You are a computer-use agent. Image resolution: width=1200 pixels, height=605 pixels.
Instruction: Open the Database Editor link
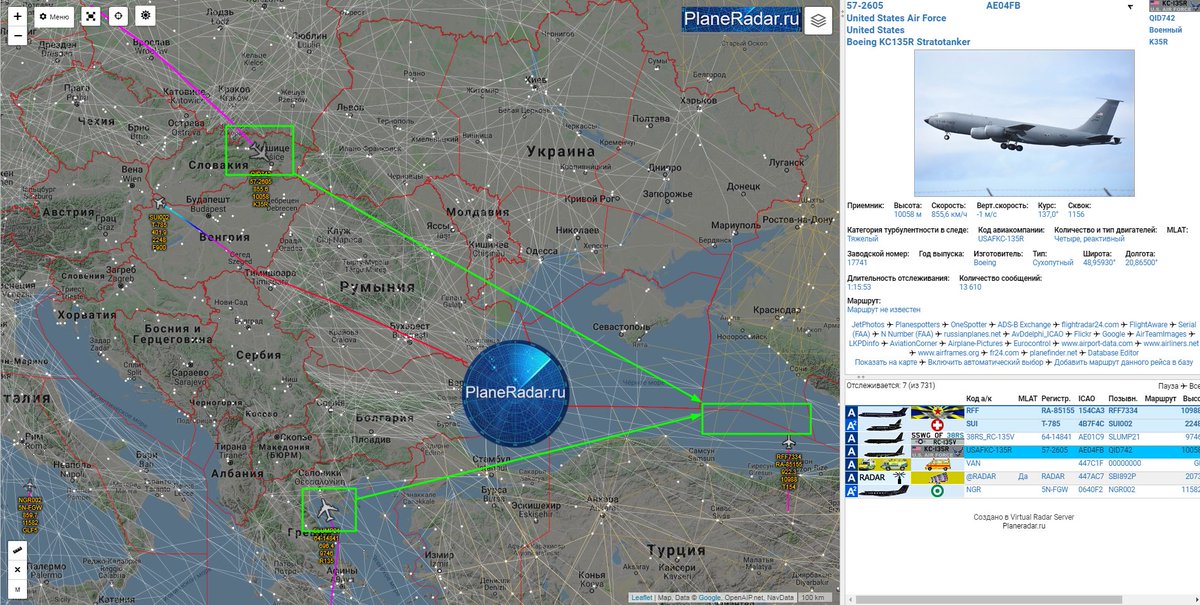pos(1113,353)
